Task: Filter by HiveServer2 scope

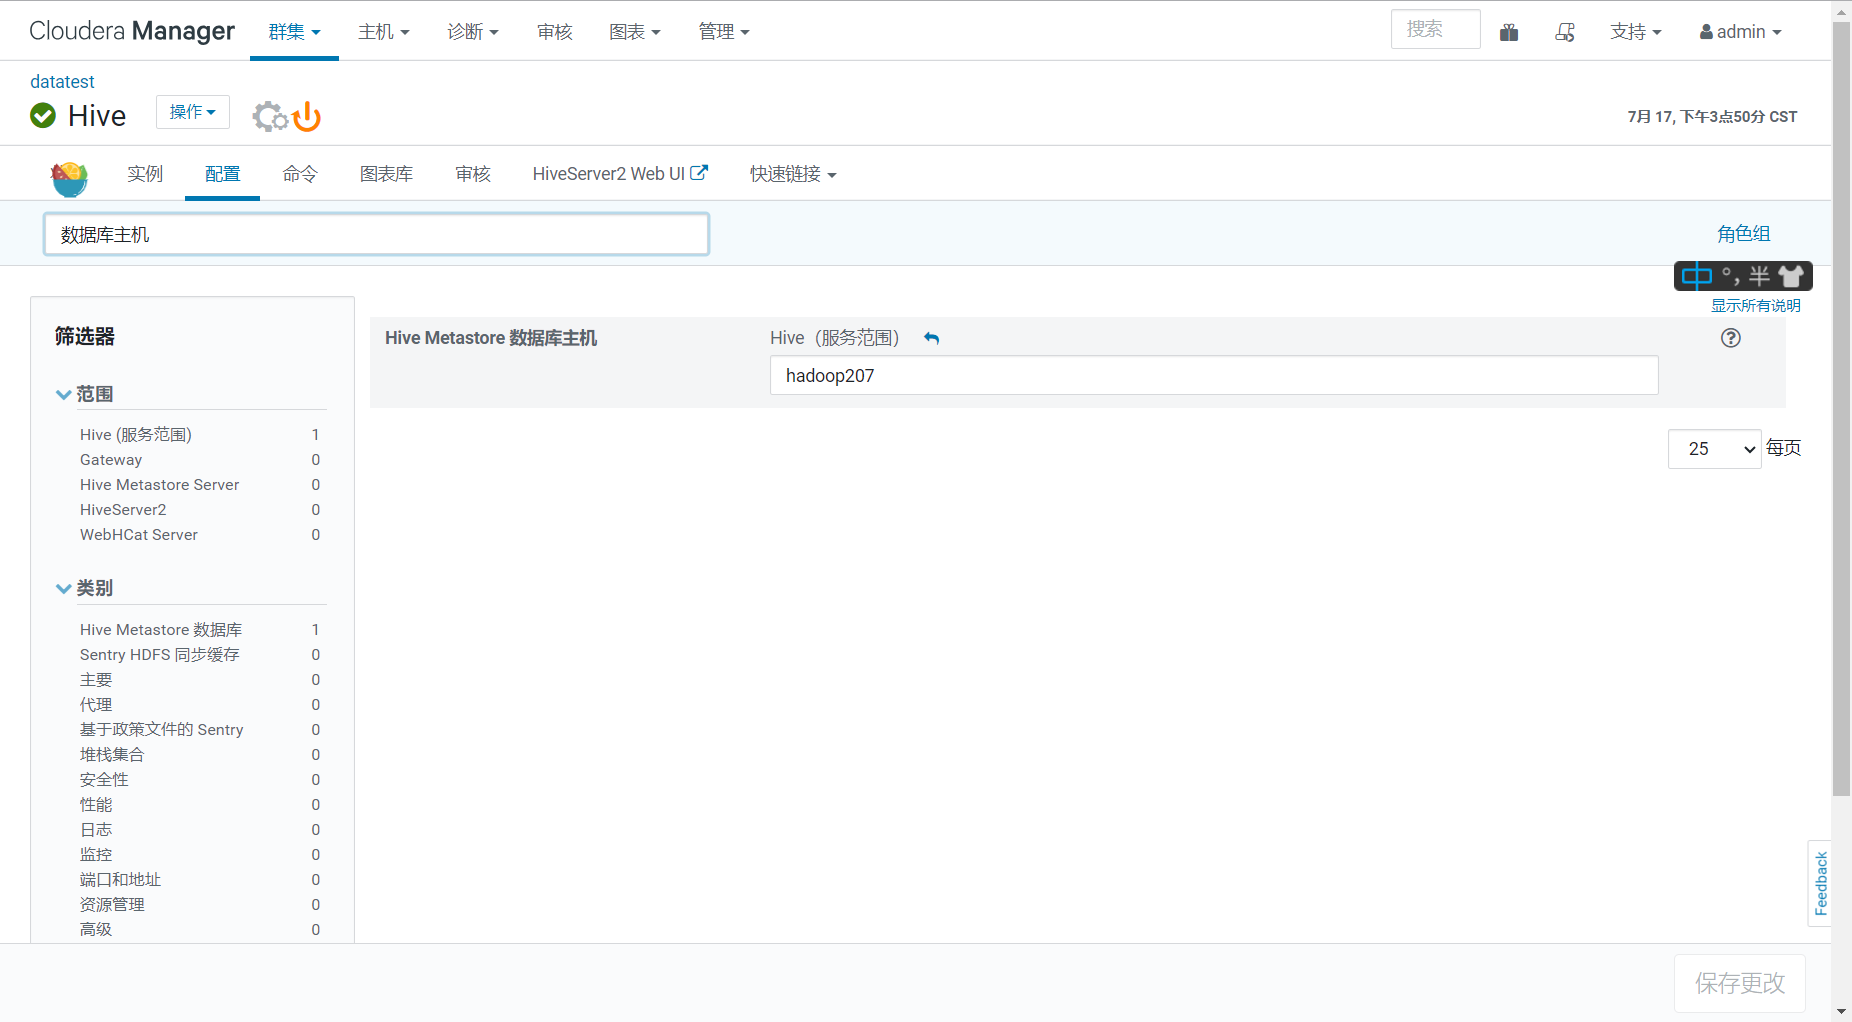Action: click(123, 510)
